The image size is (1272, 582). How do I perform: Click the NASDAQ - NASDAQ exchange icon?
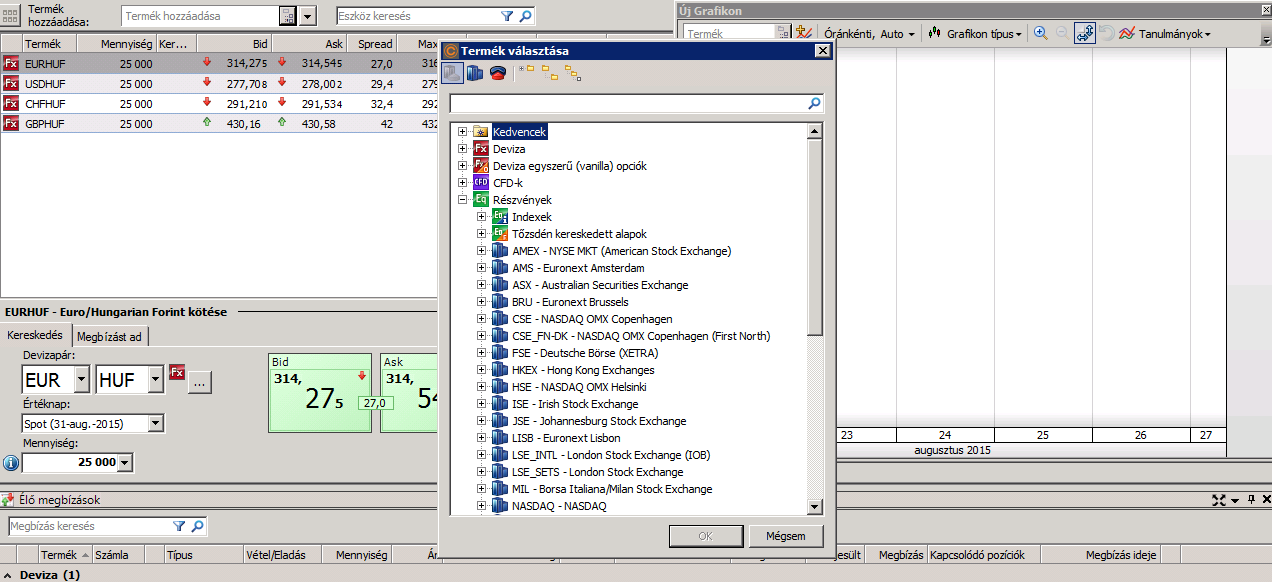pyautogui.click(x=500, y=506)
